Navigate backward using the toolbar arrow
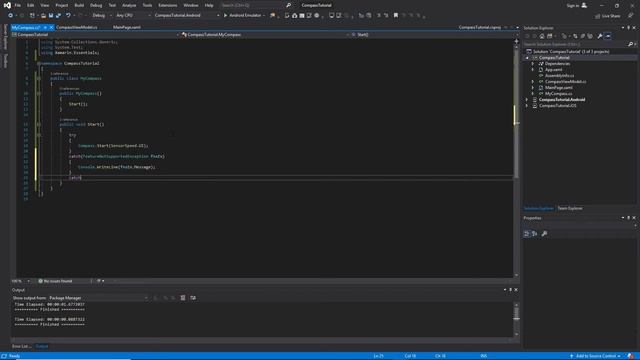Image resolution: width=640 pixels, height=360 pixels. tap(10, 16)
